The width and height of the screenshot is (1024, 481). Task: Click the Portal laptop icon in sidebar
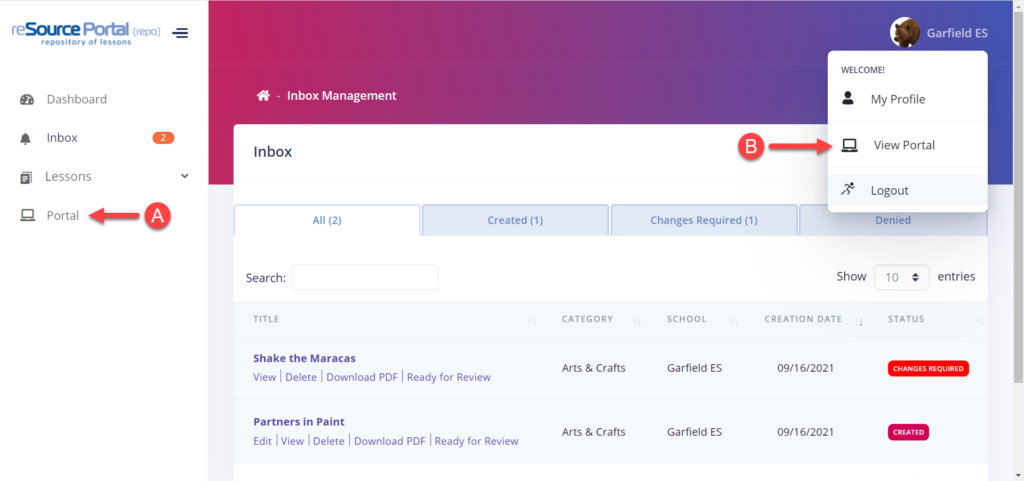(27, 215)
